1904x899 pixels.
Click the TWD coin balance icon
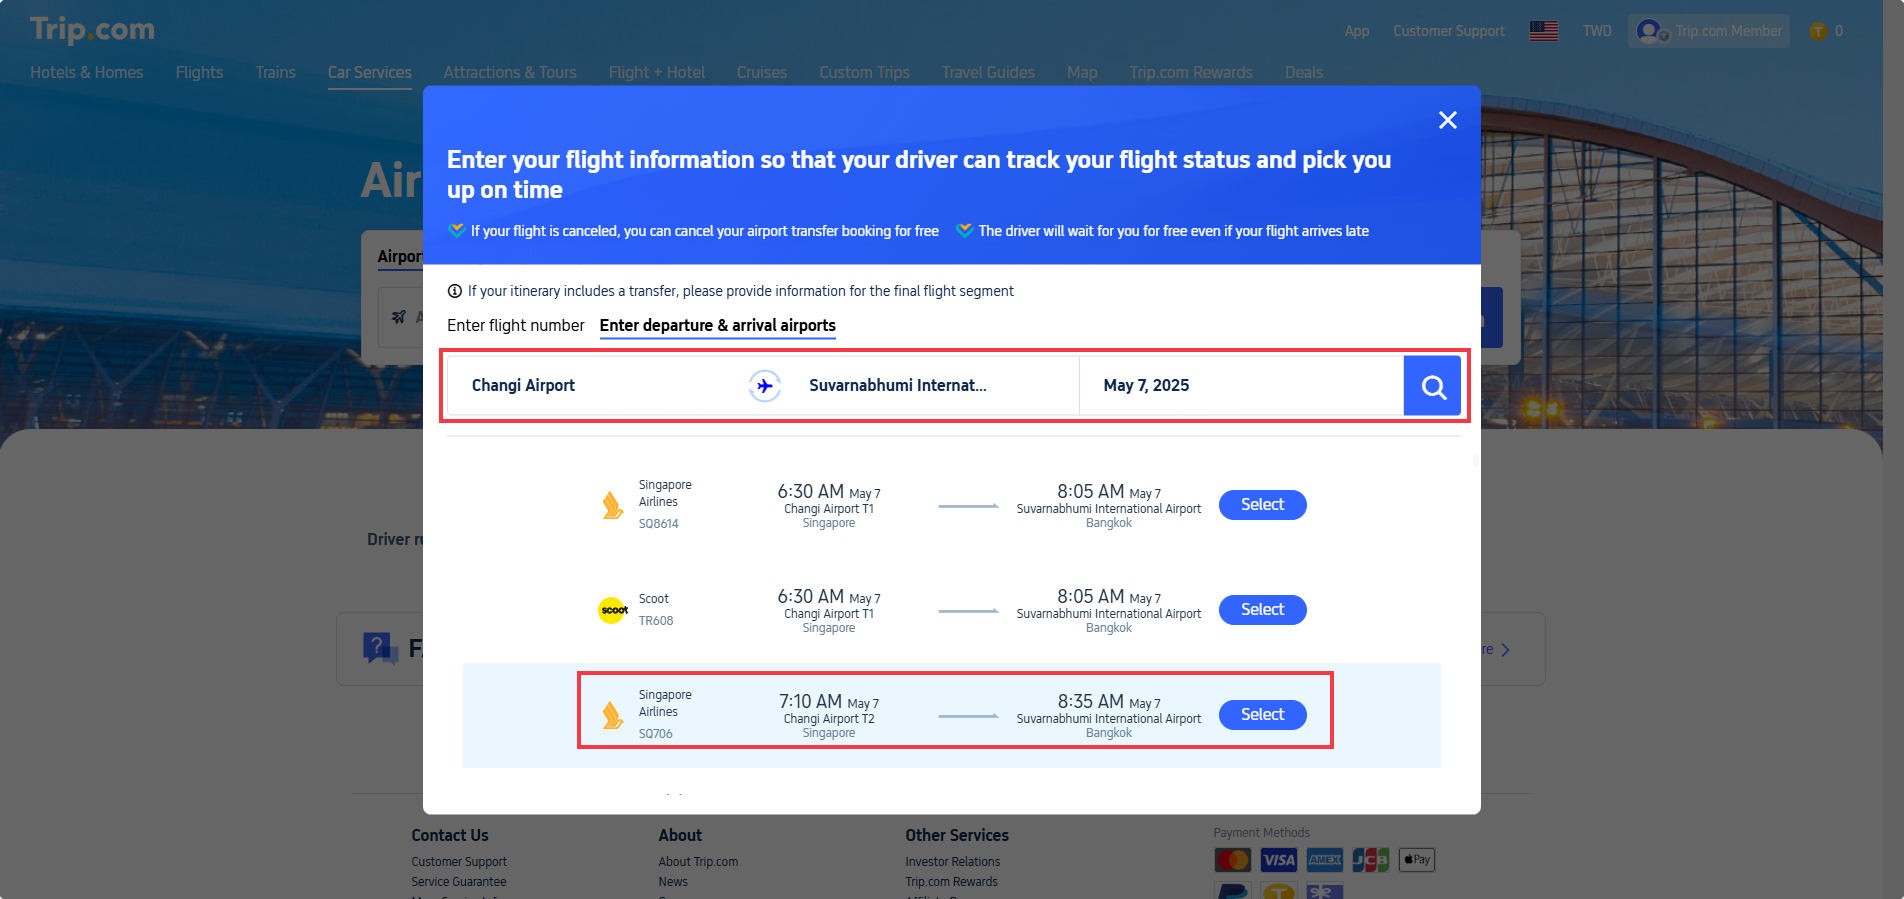click(x=1817, y=30)
